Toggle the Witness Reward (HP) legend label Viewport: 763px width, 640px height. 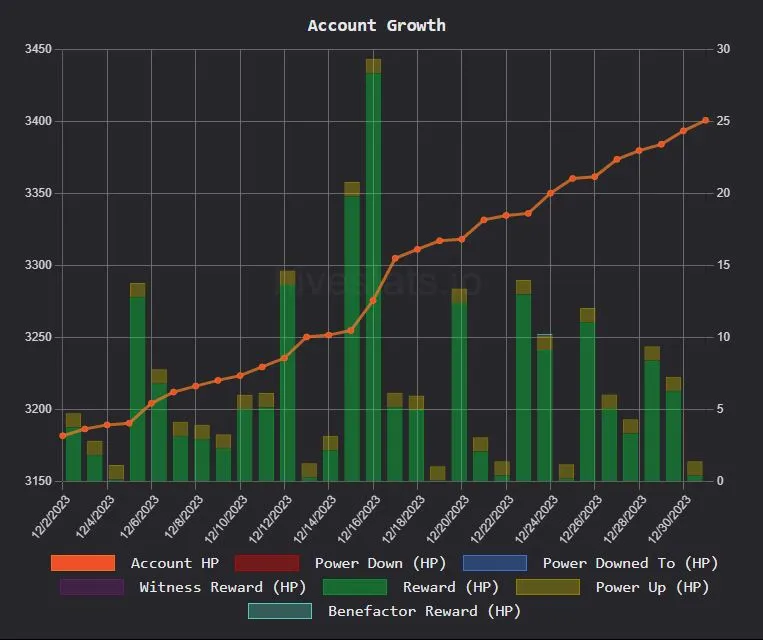[223, 587]
